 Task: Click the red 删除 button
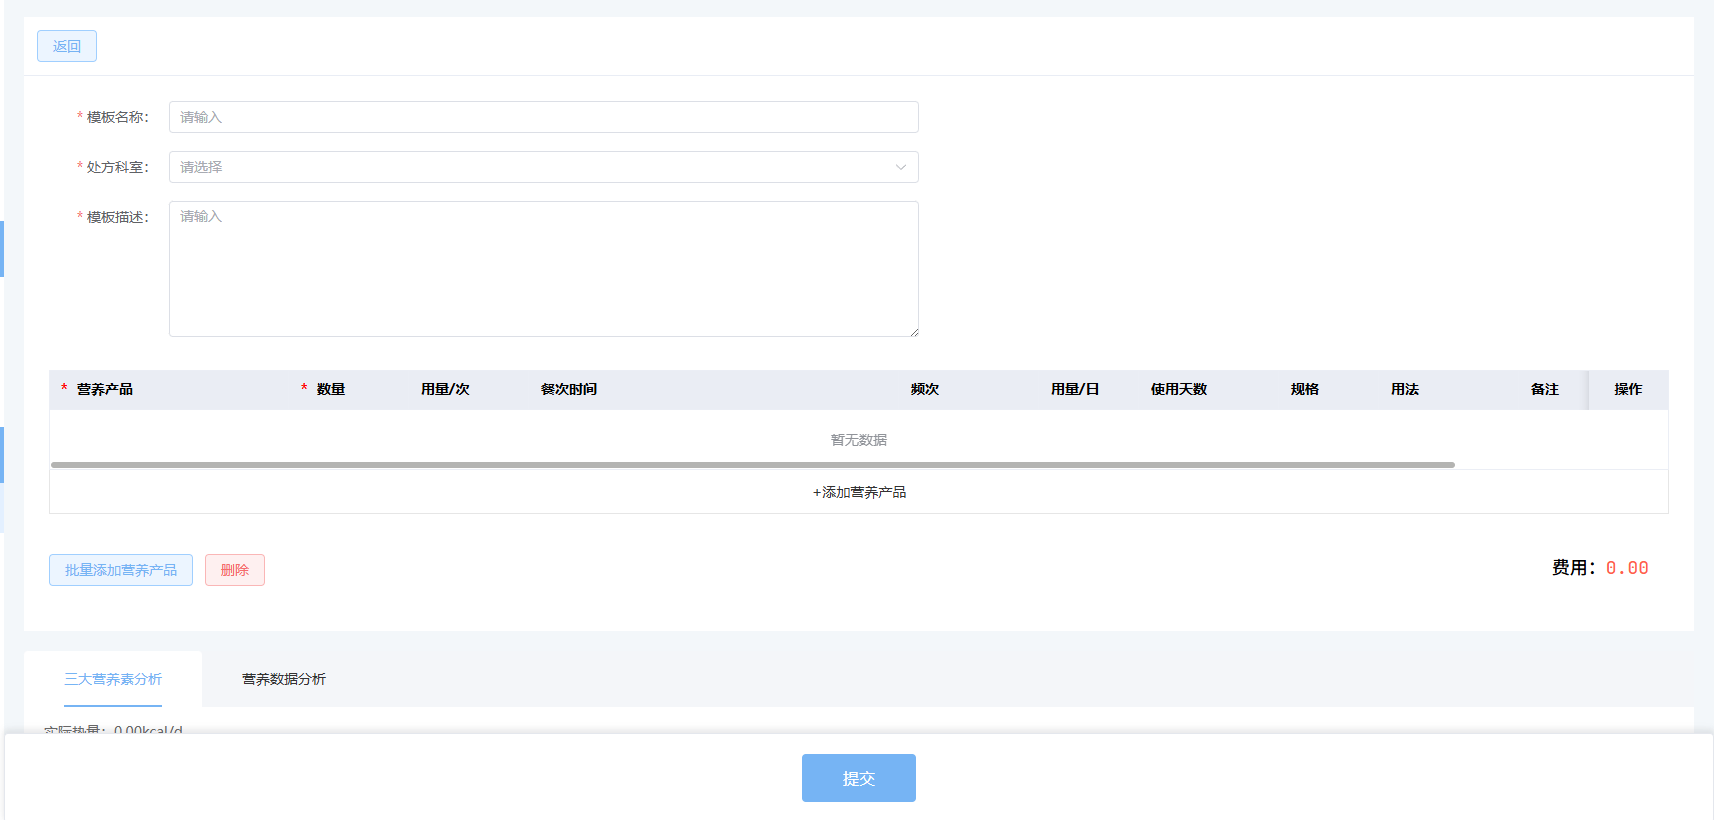tap(235, 570)
